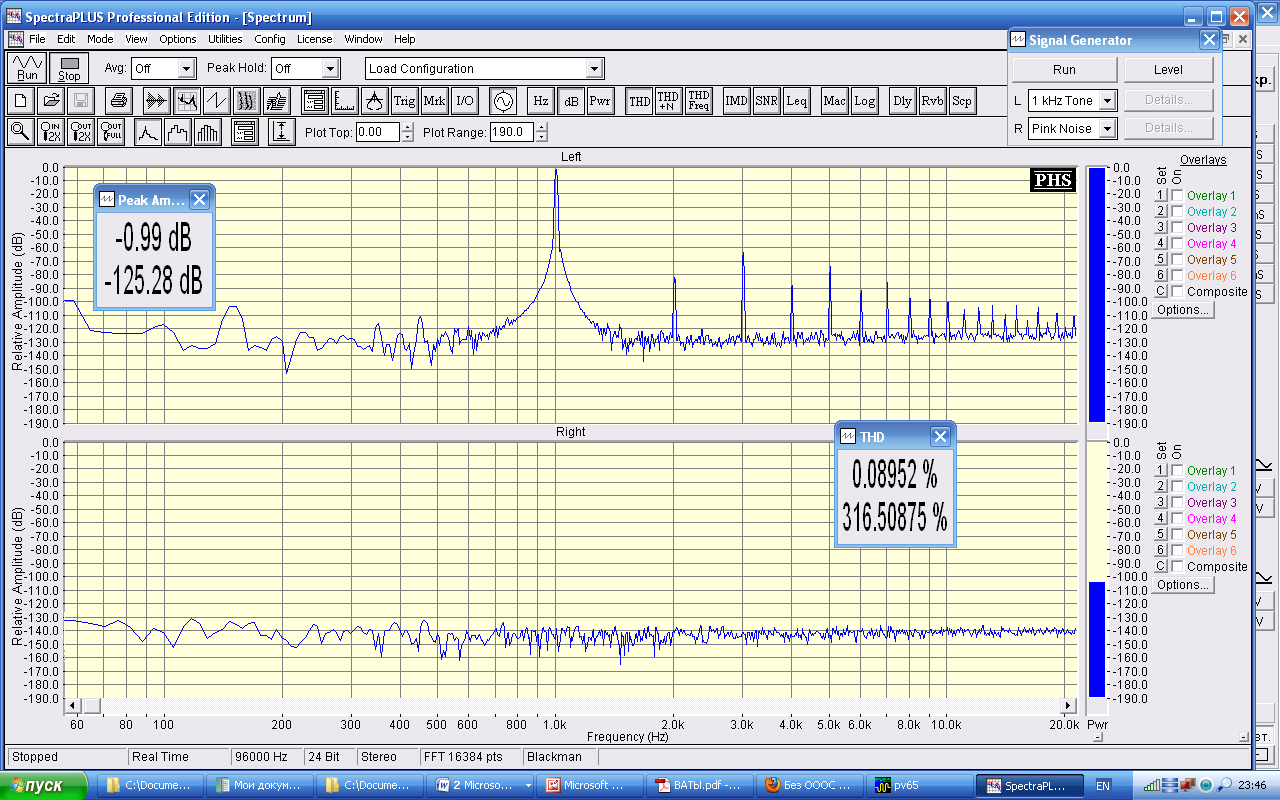
Task: Click the Zoom Out Full icon
Action: coord(111,132)
